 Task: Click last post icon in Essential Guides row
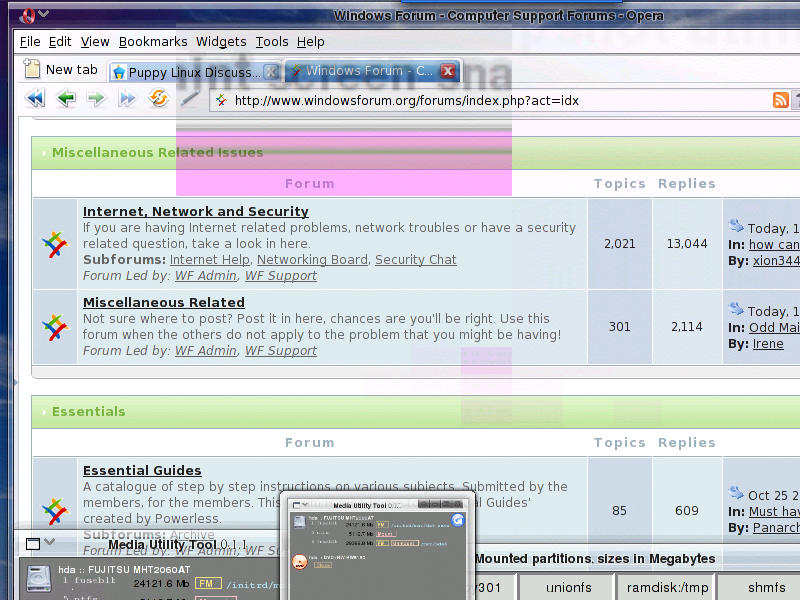[x=736, y=492]
